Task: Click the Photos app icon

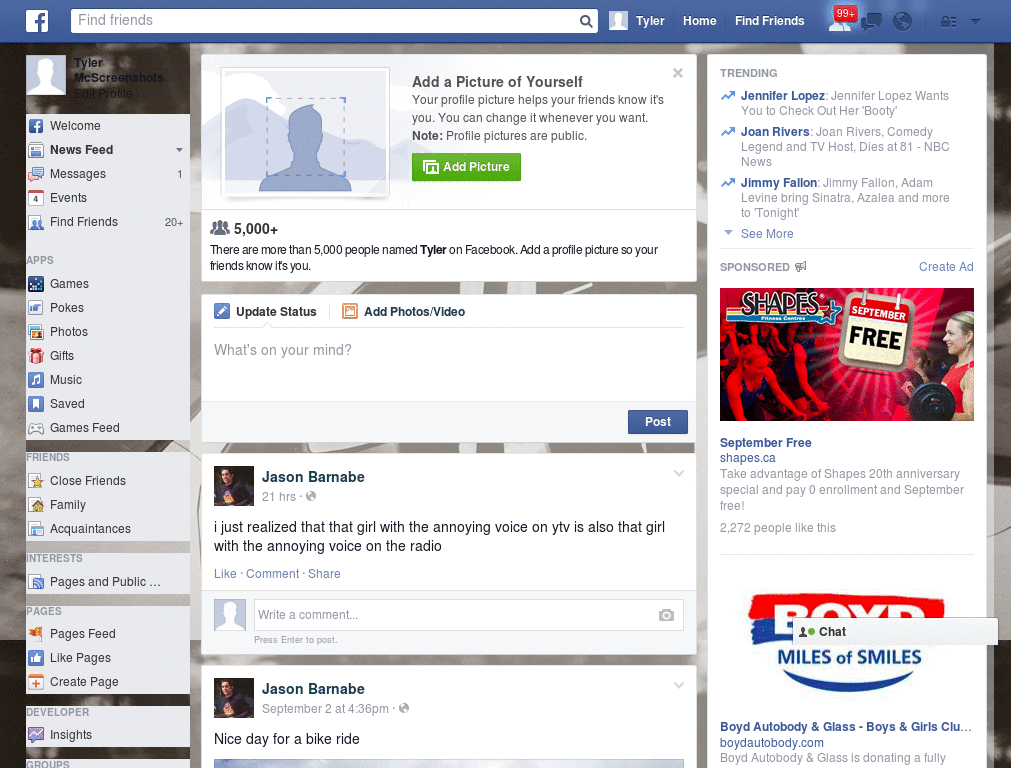Action: pyautogui.click(x=36, y=332)
